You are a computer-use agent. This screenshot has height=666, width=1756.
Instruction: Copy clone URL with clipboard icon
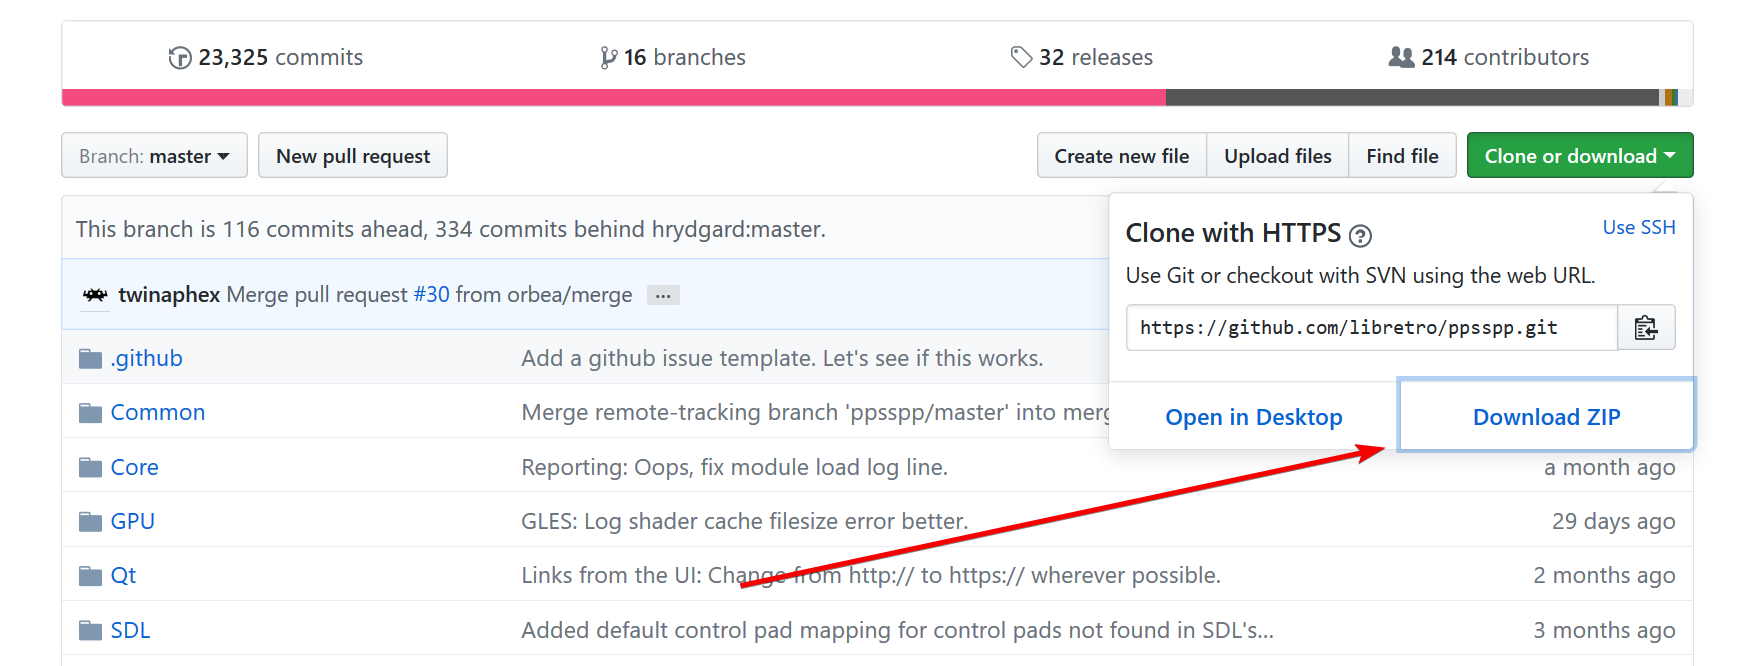1646,328
